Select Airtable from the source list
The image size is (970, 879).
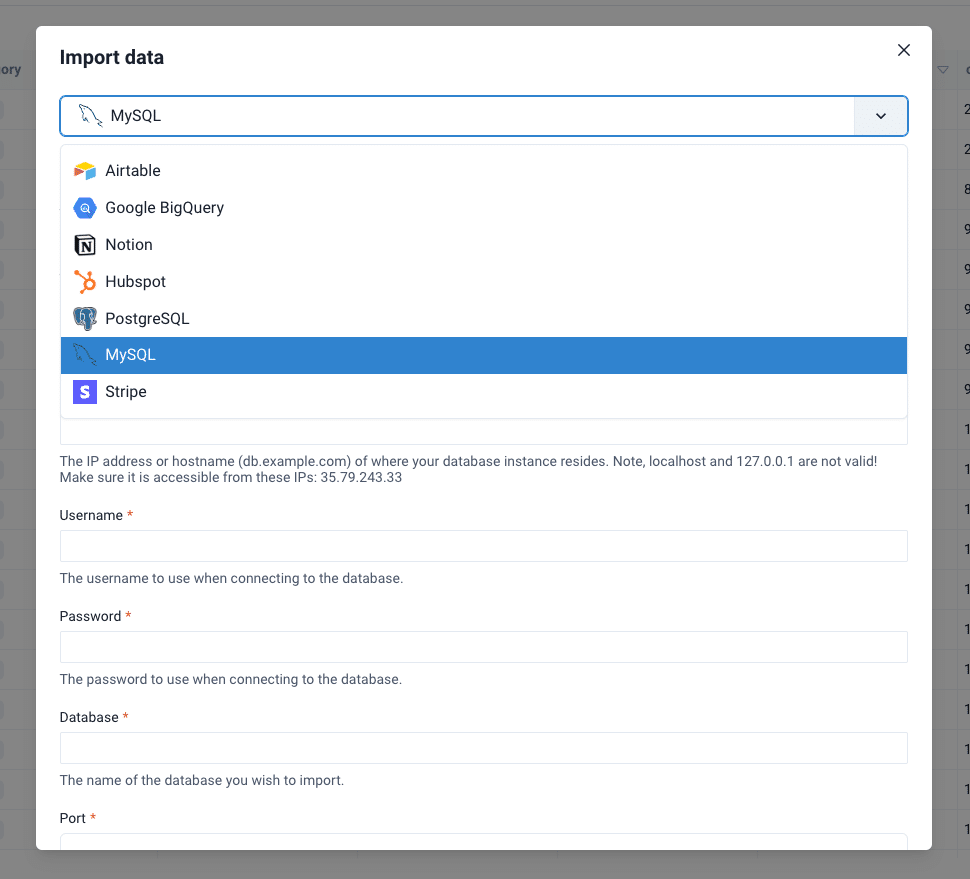pos(133,171)
